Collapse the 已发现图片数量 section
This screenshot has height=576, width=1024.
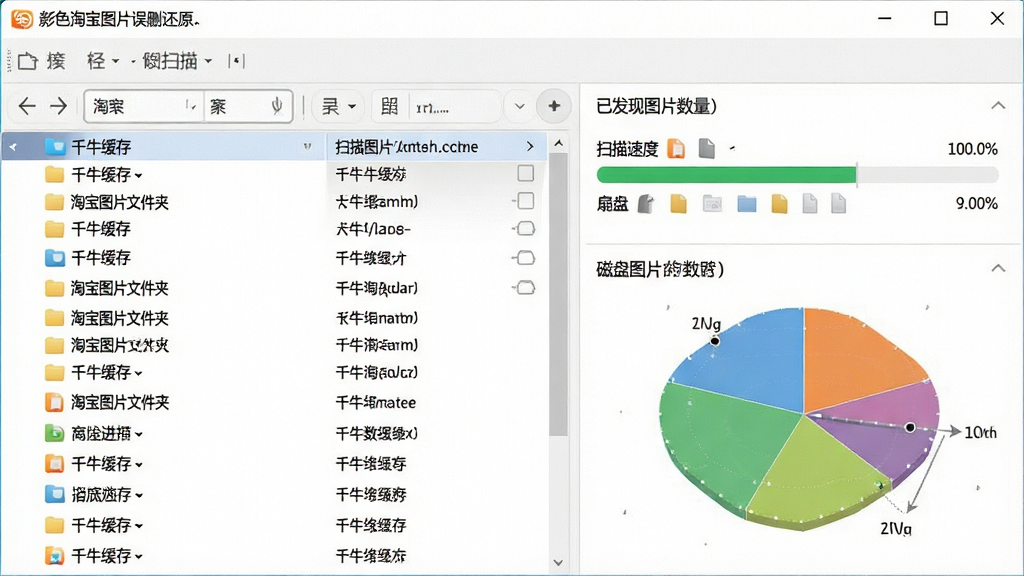click(x=998, y=105)
